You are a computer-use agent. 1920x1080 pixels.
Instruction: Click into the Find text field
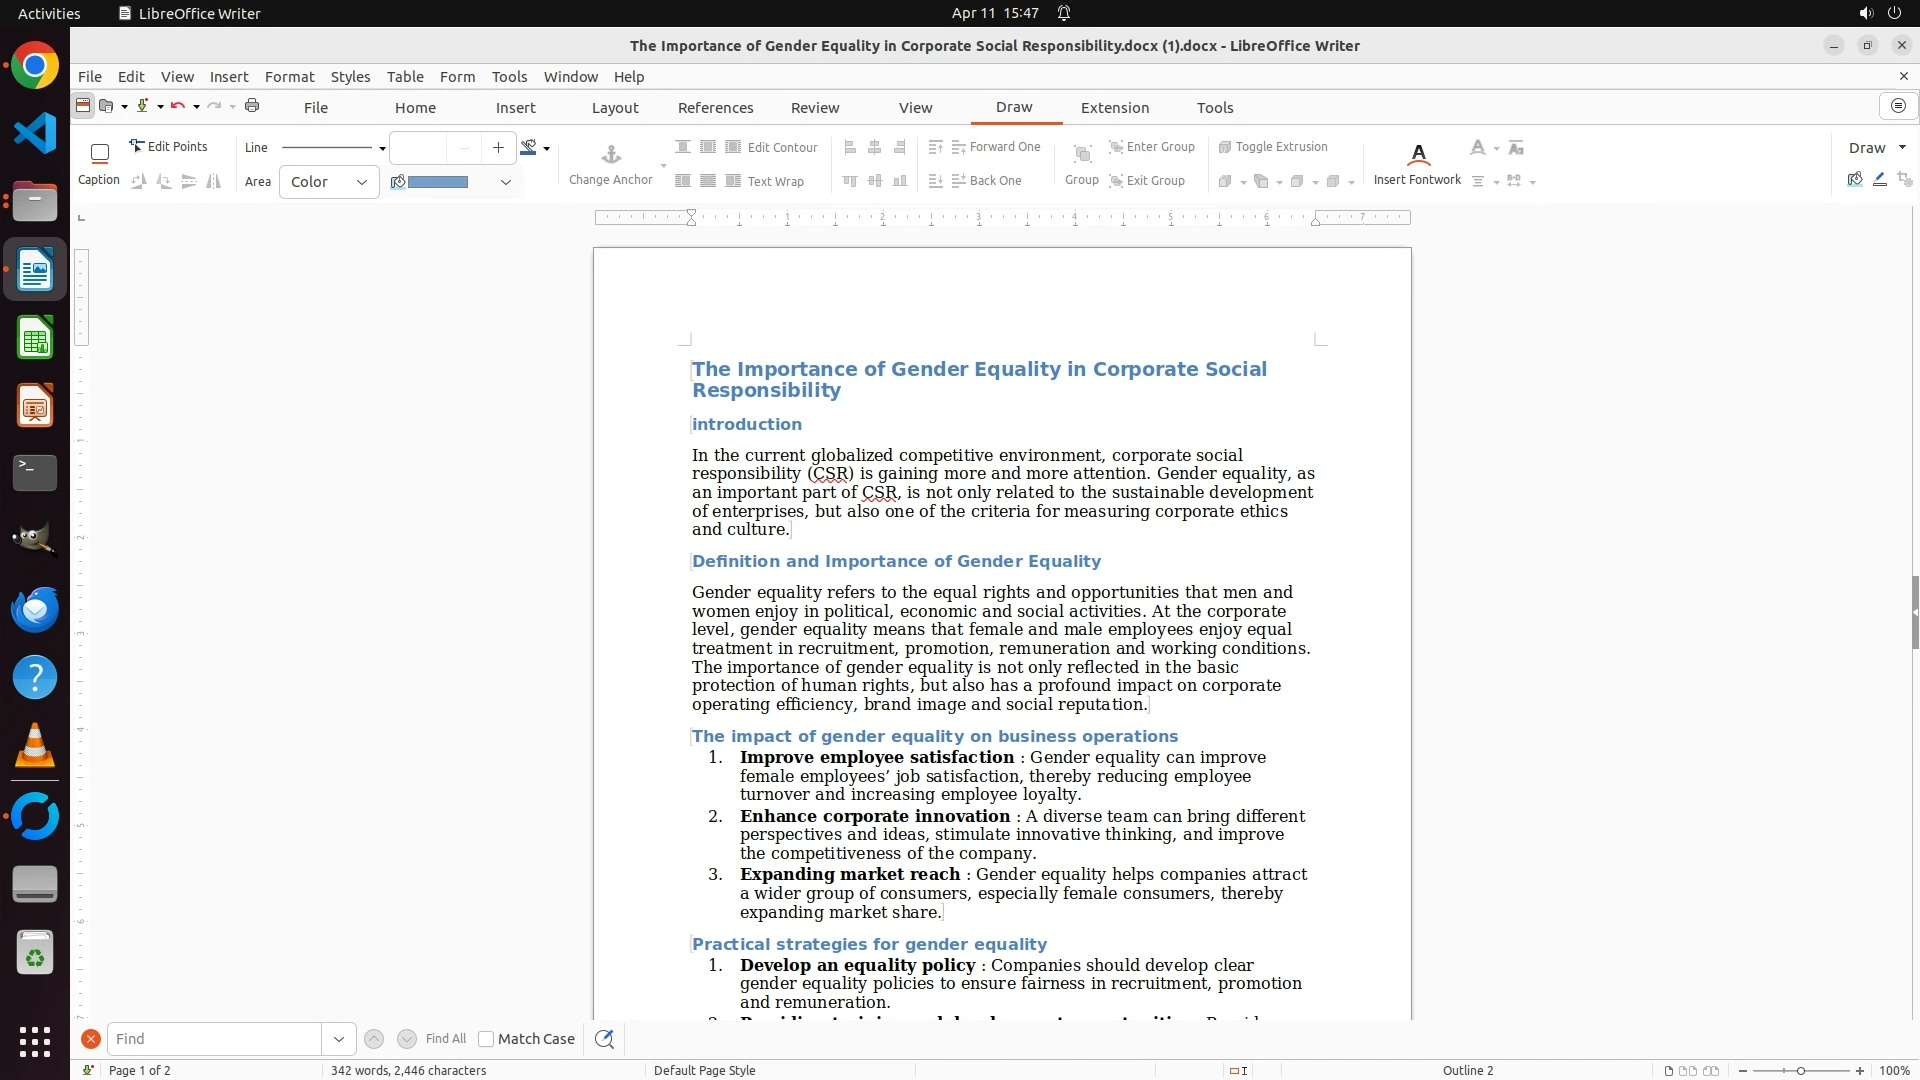point(214,1039)
